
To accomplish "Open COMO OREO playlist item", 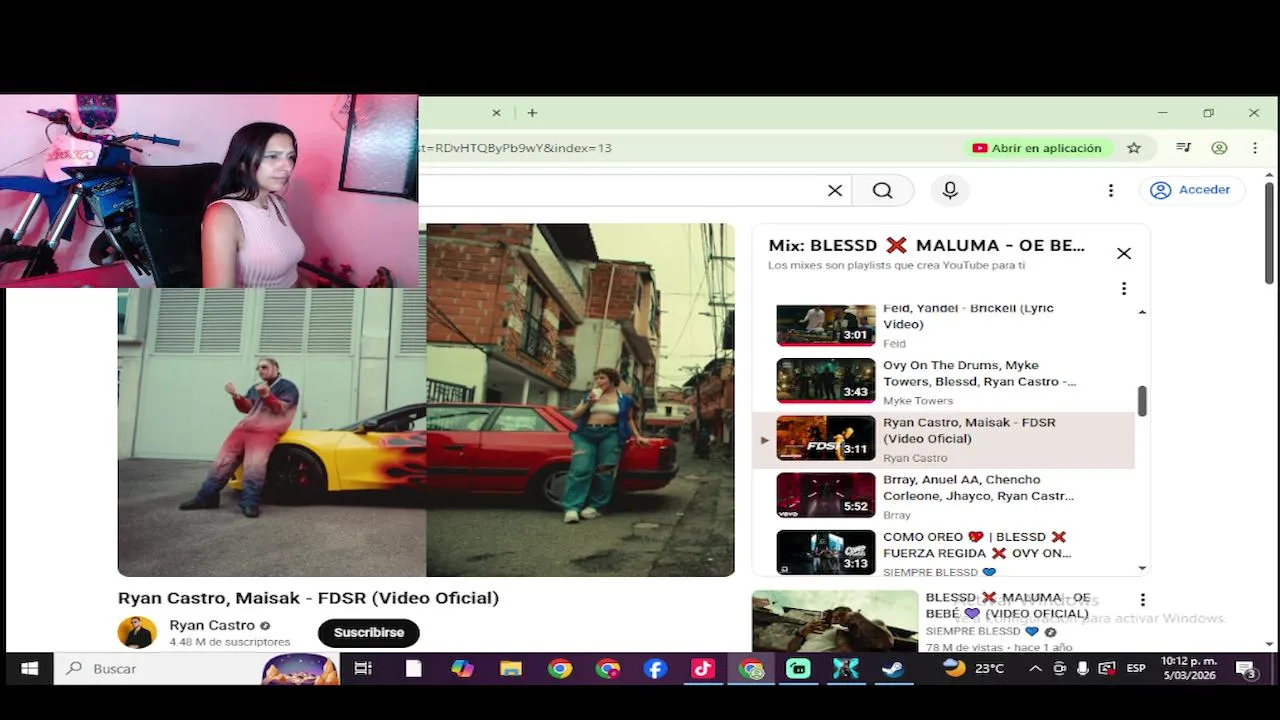I will pyautogui.click(x=943, y=552).
